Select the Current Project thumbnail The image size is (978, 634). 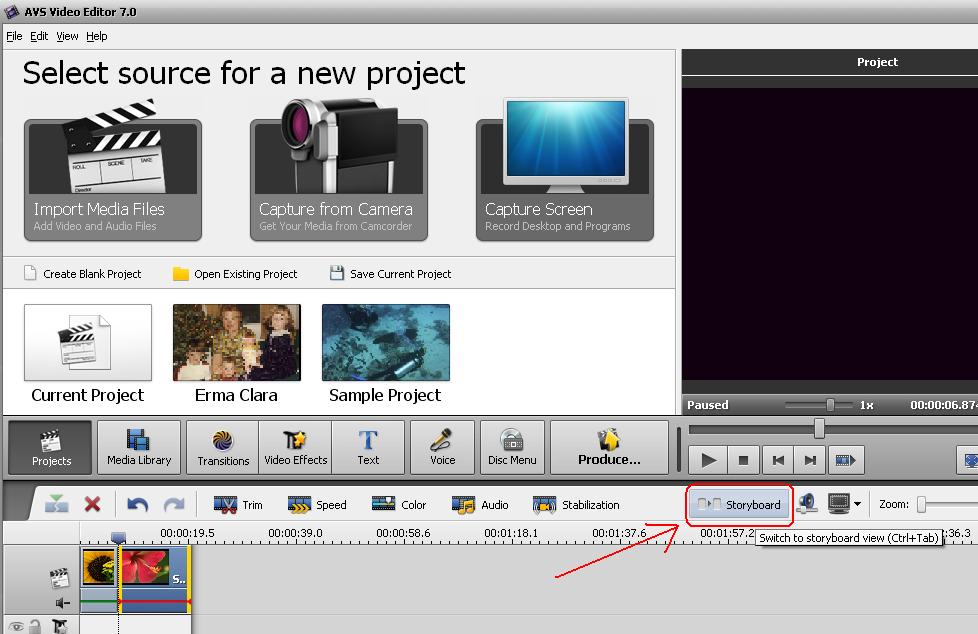point(88,343)
